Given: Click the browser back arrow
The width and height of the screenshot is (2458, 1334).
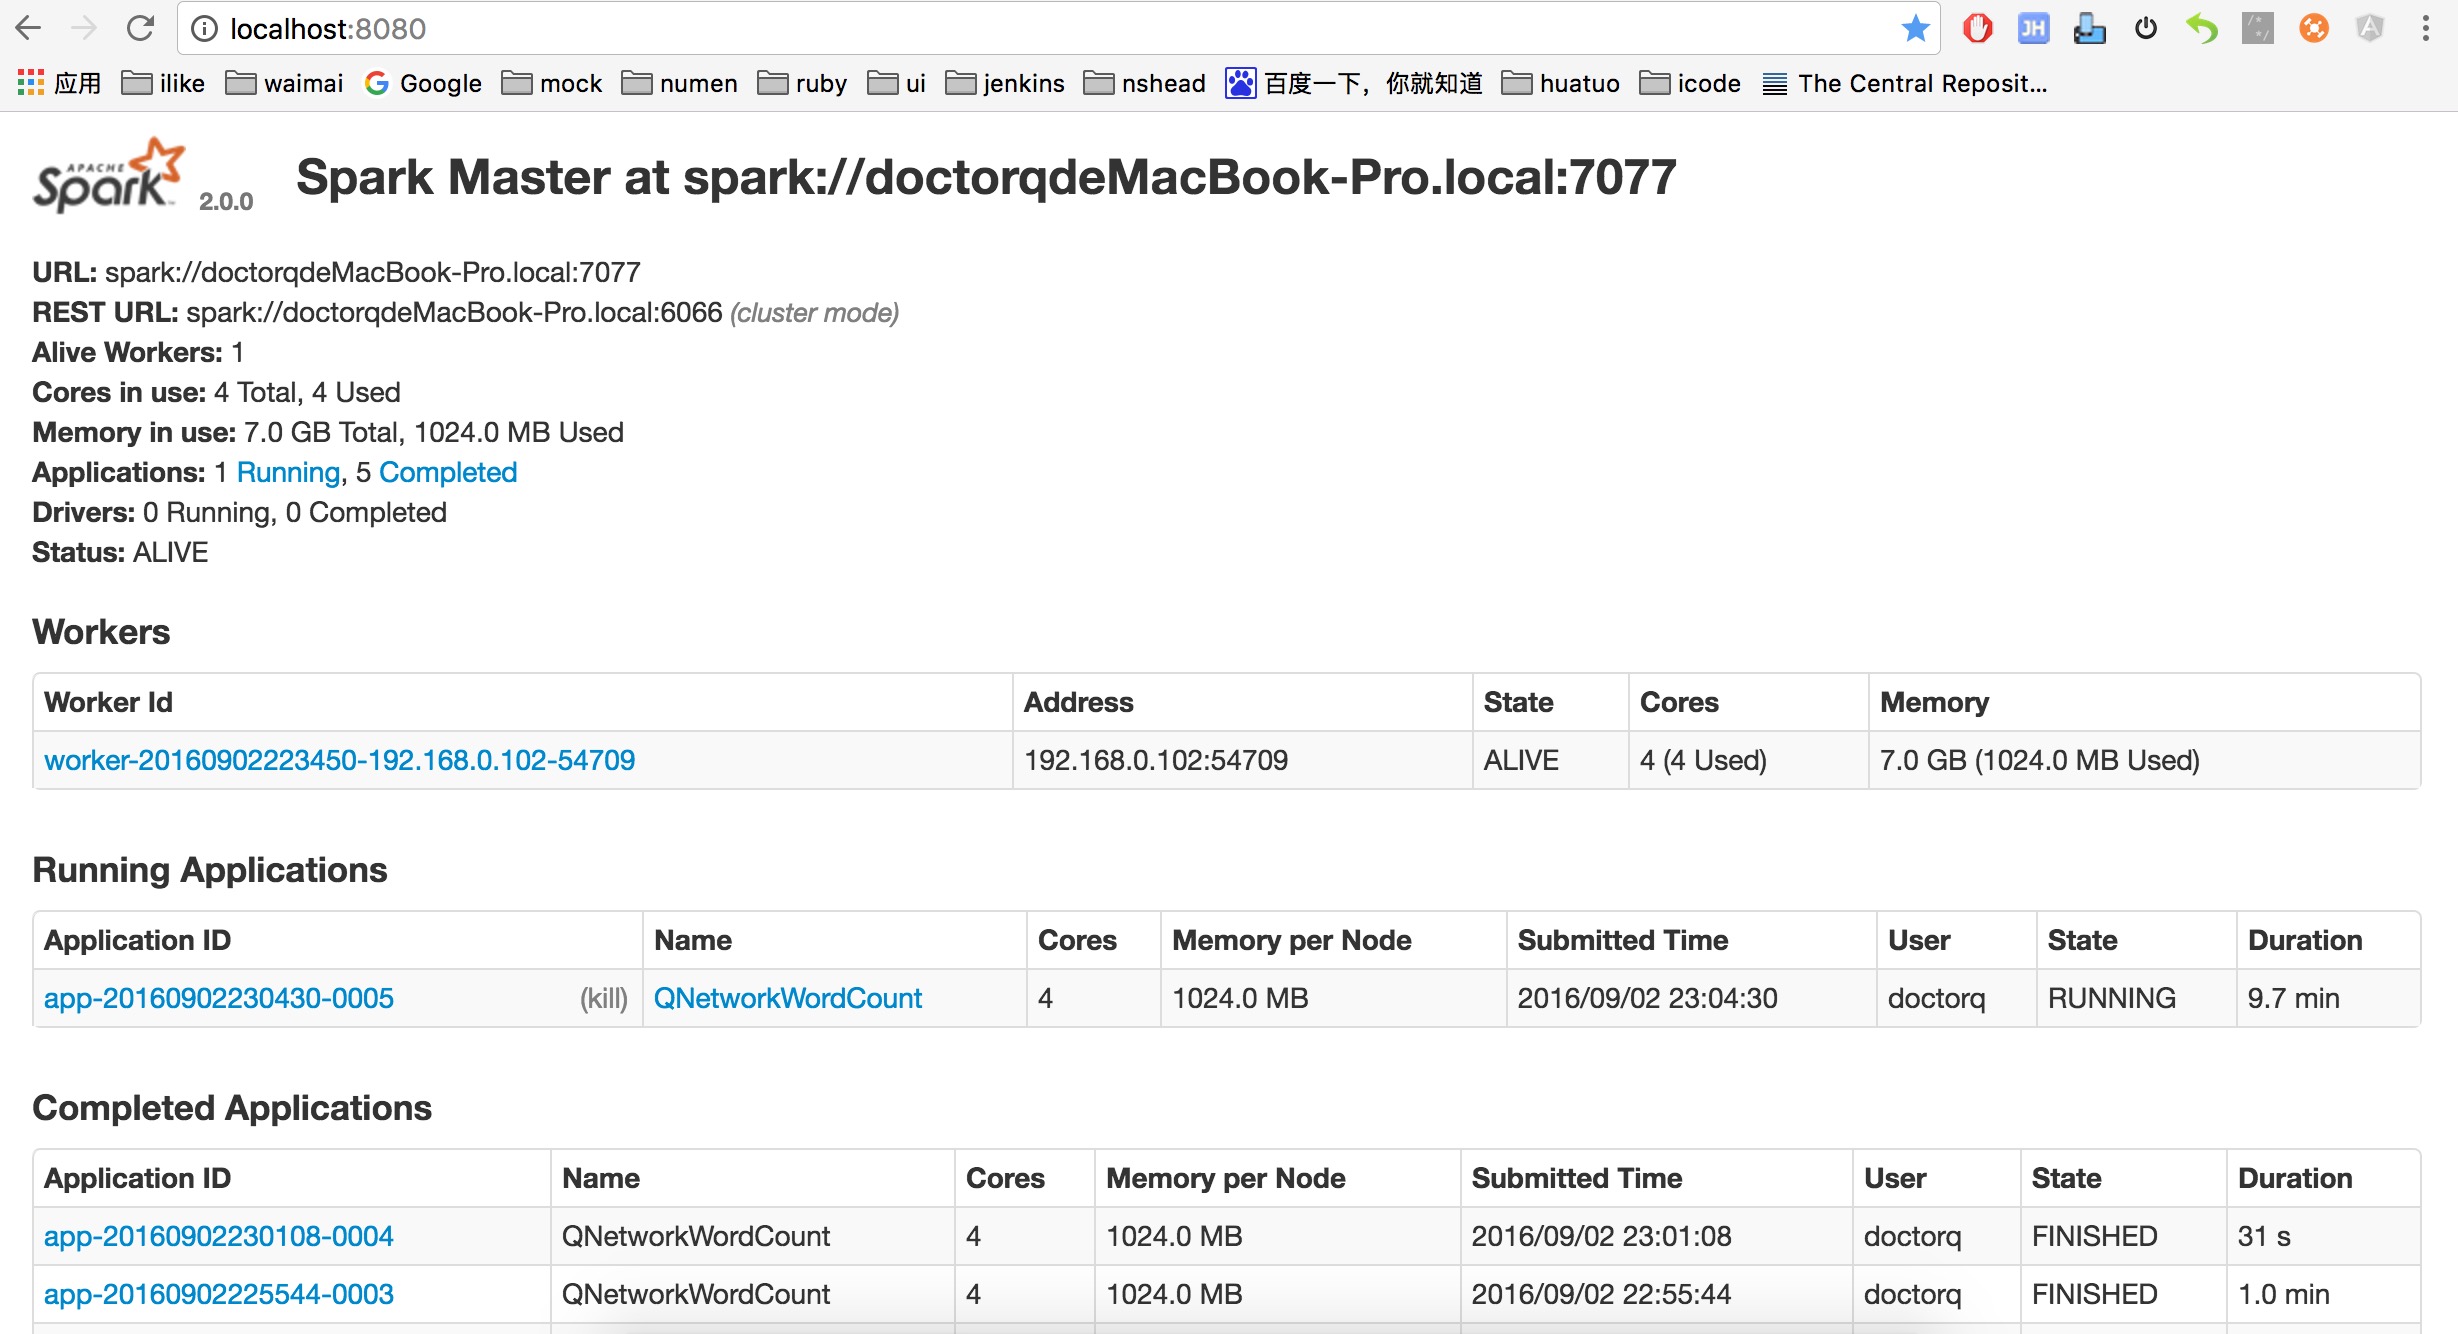Looking at the screenshot, I should coord(28,28).
